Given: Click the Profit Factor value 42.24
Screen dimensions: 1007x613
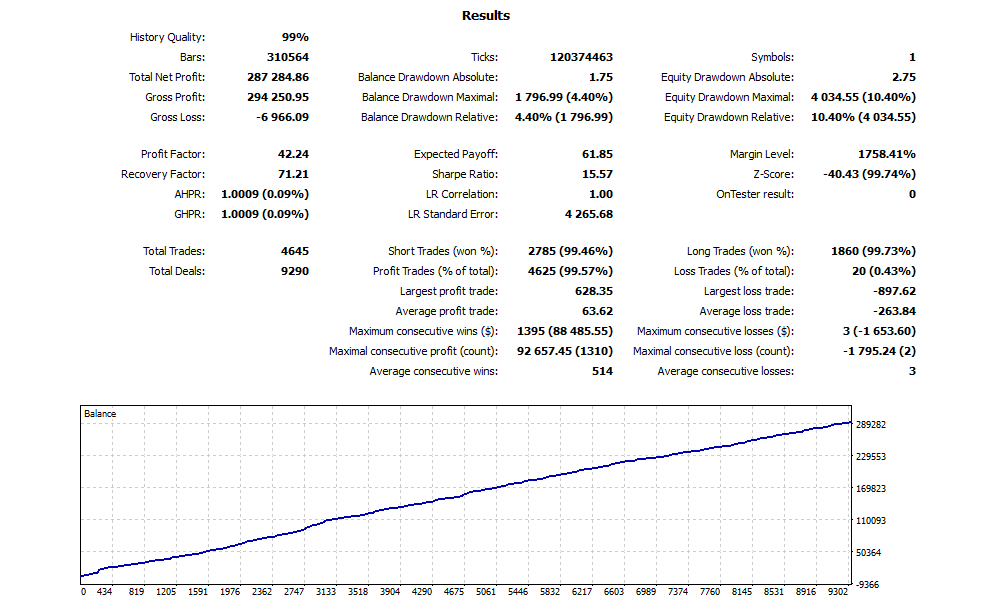Looking at the screenshot, I should (293, 154).
